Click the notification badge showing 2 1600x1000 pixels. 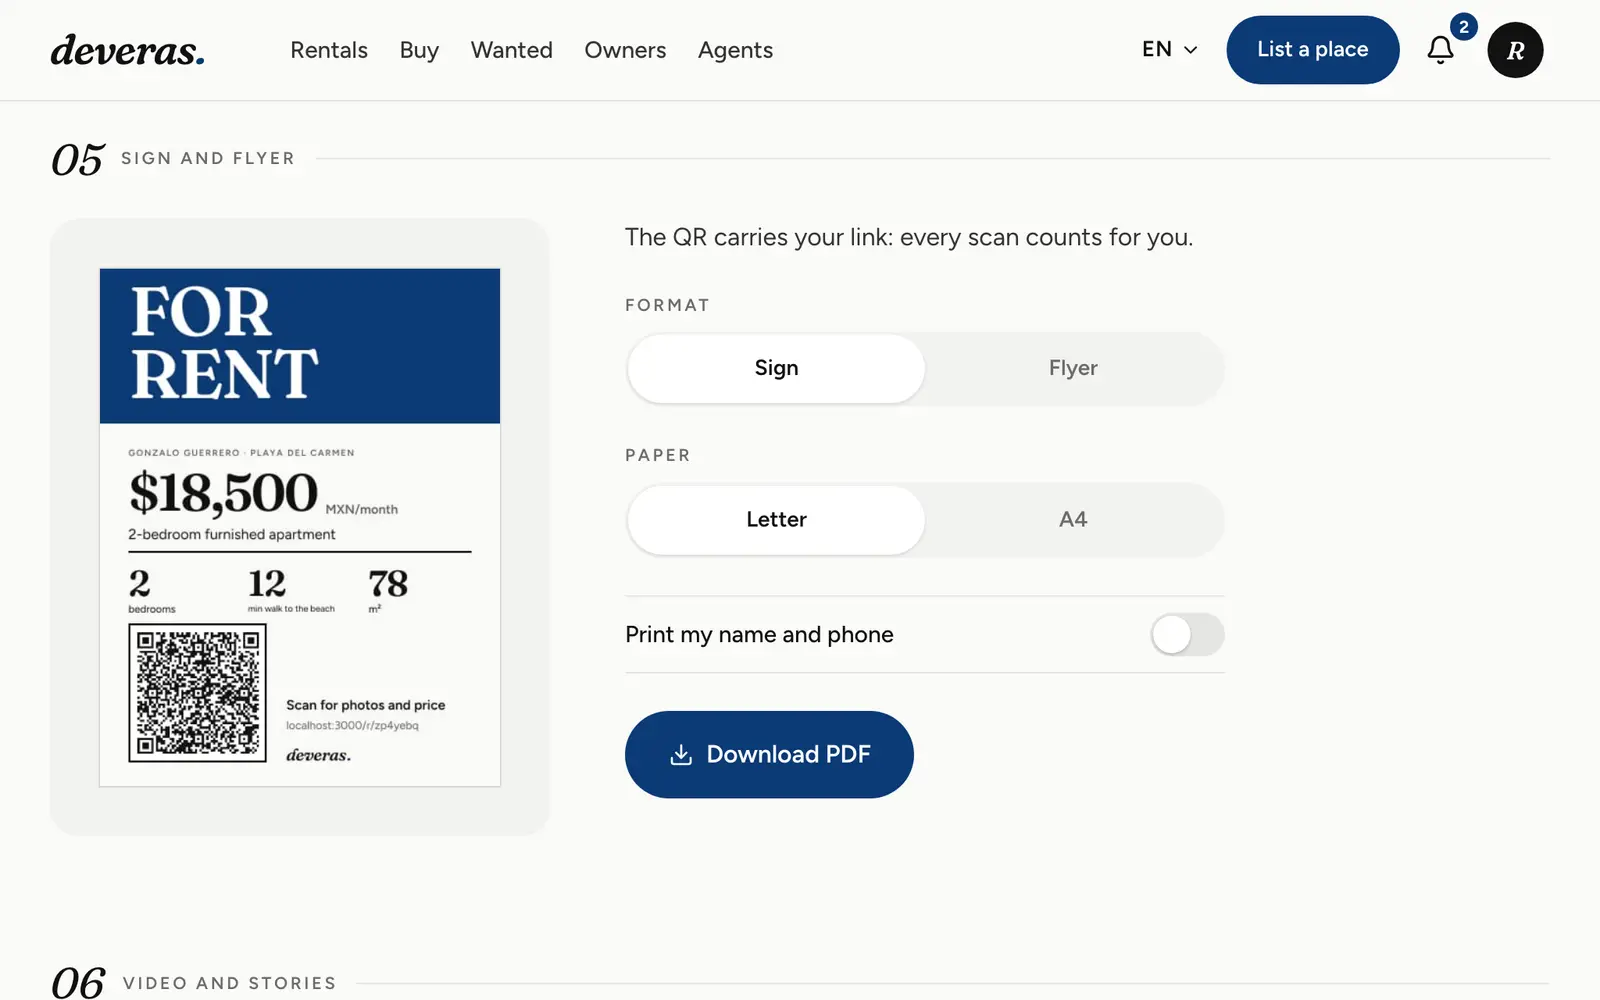pos(1464,27)
